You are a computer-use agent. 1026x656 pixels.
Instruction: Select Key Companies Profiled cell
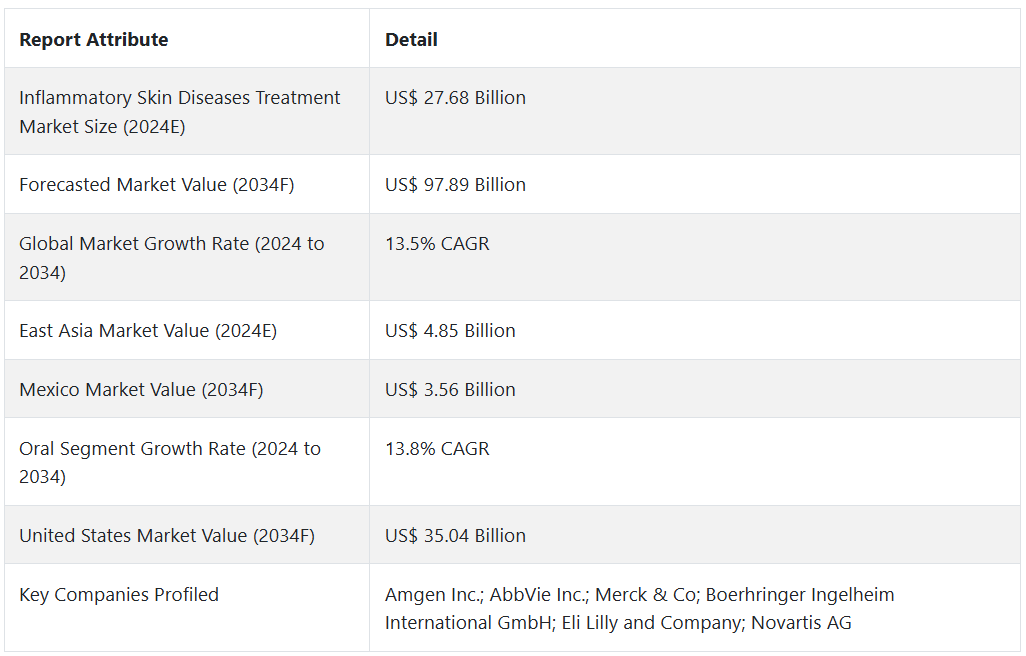(x=119, y=595)
